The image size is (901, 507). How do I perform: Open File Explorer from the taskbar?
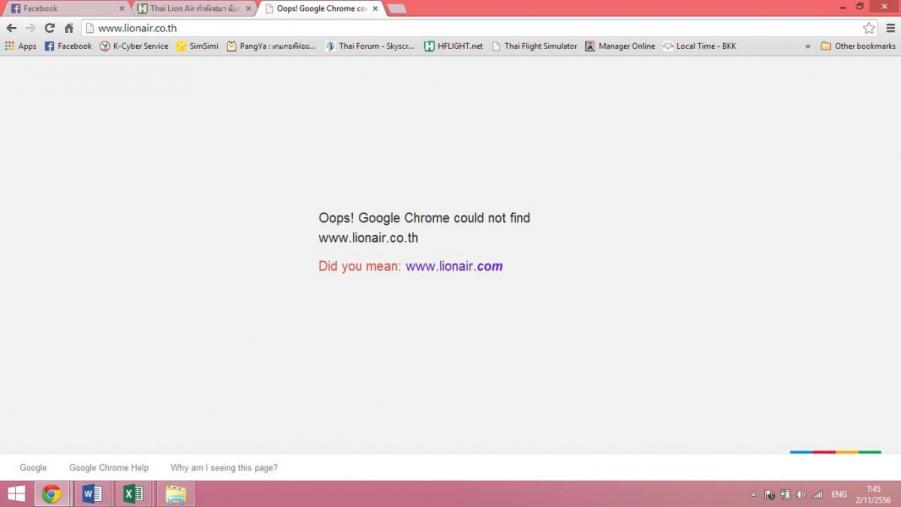(176, 494)
